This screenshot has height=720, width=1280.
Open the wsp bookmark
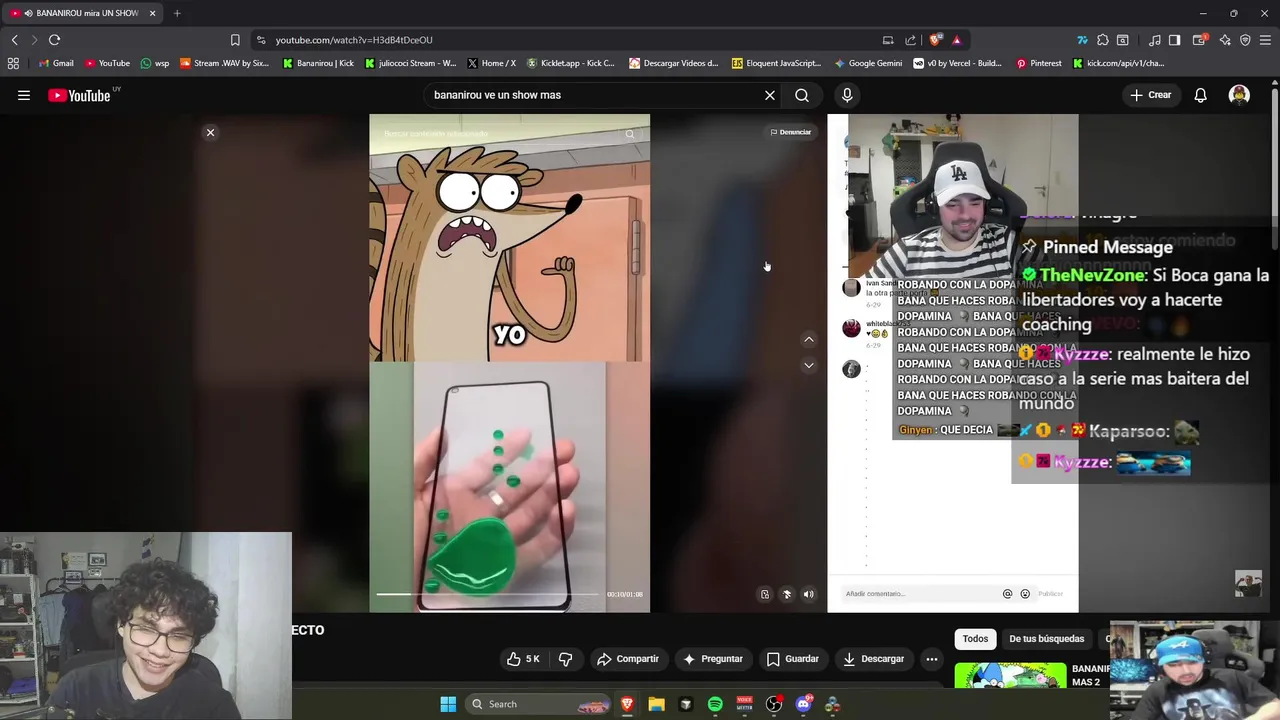[x=155, y=63]
